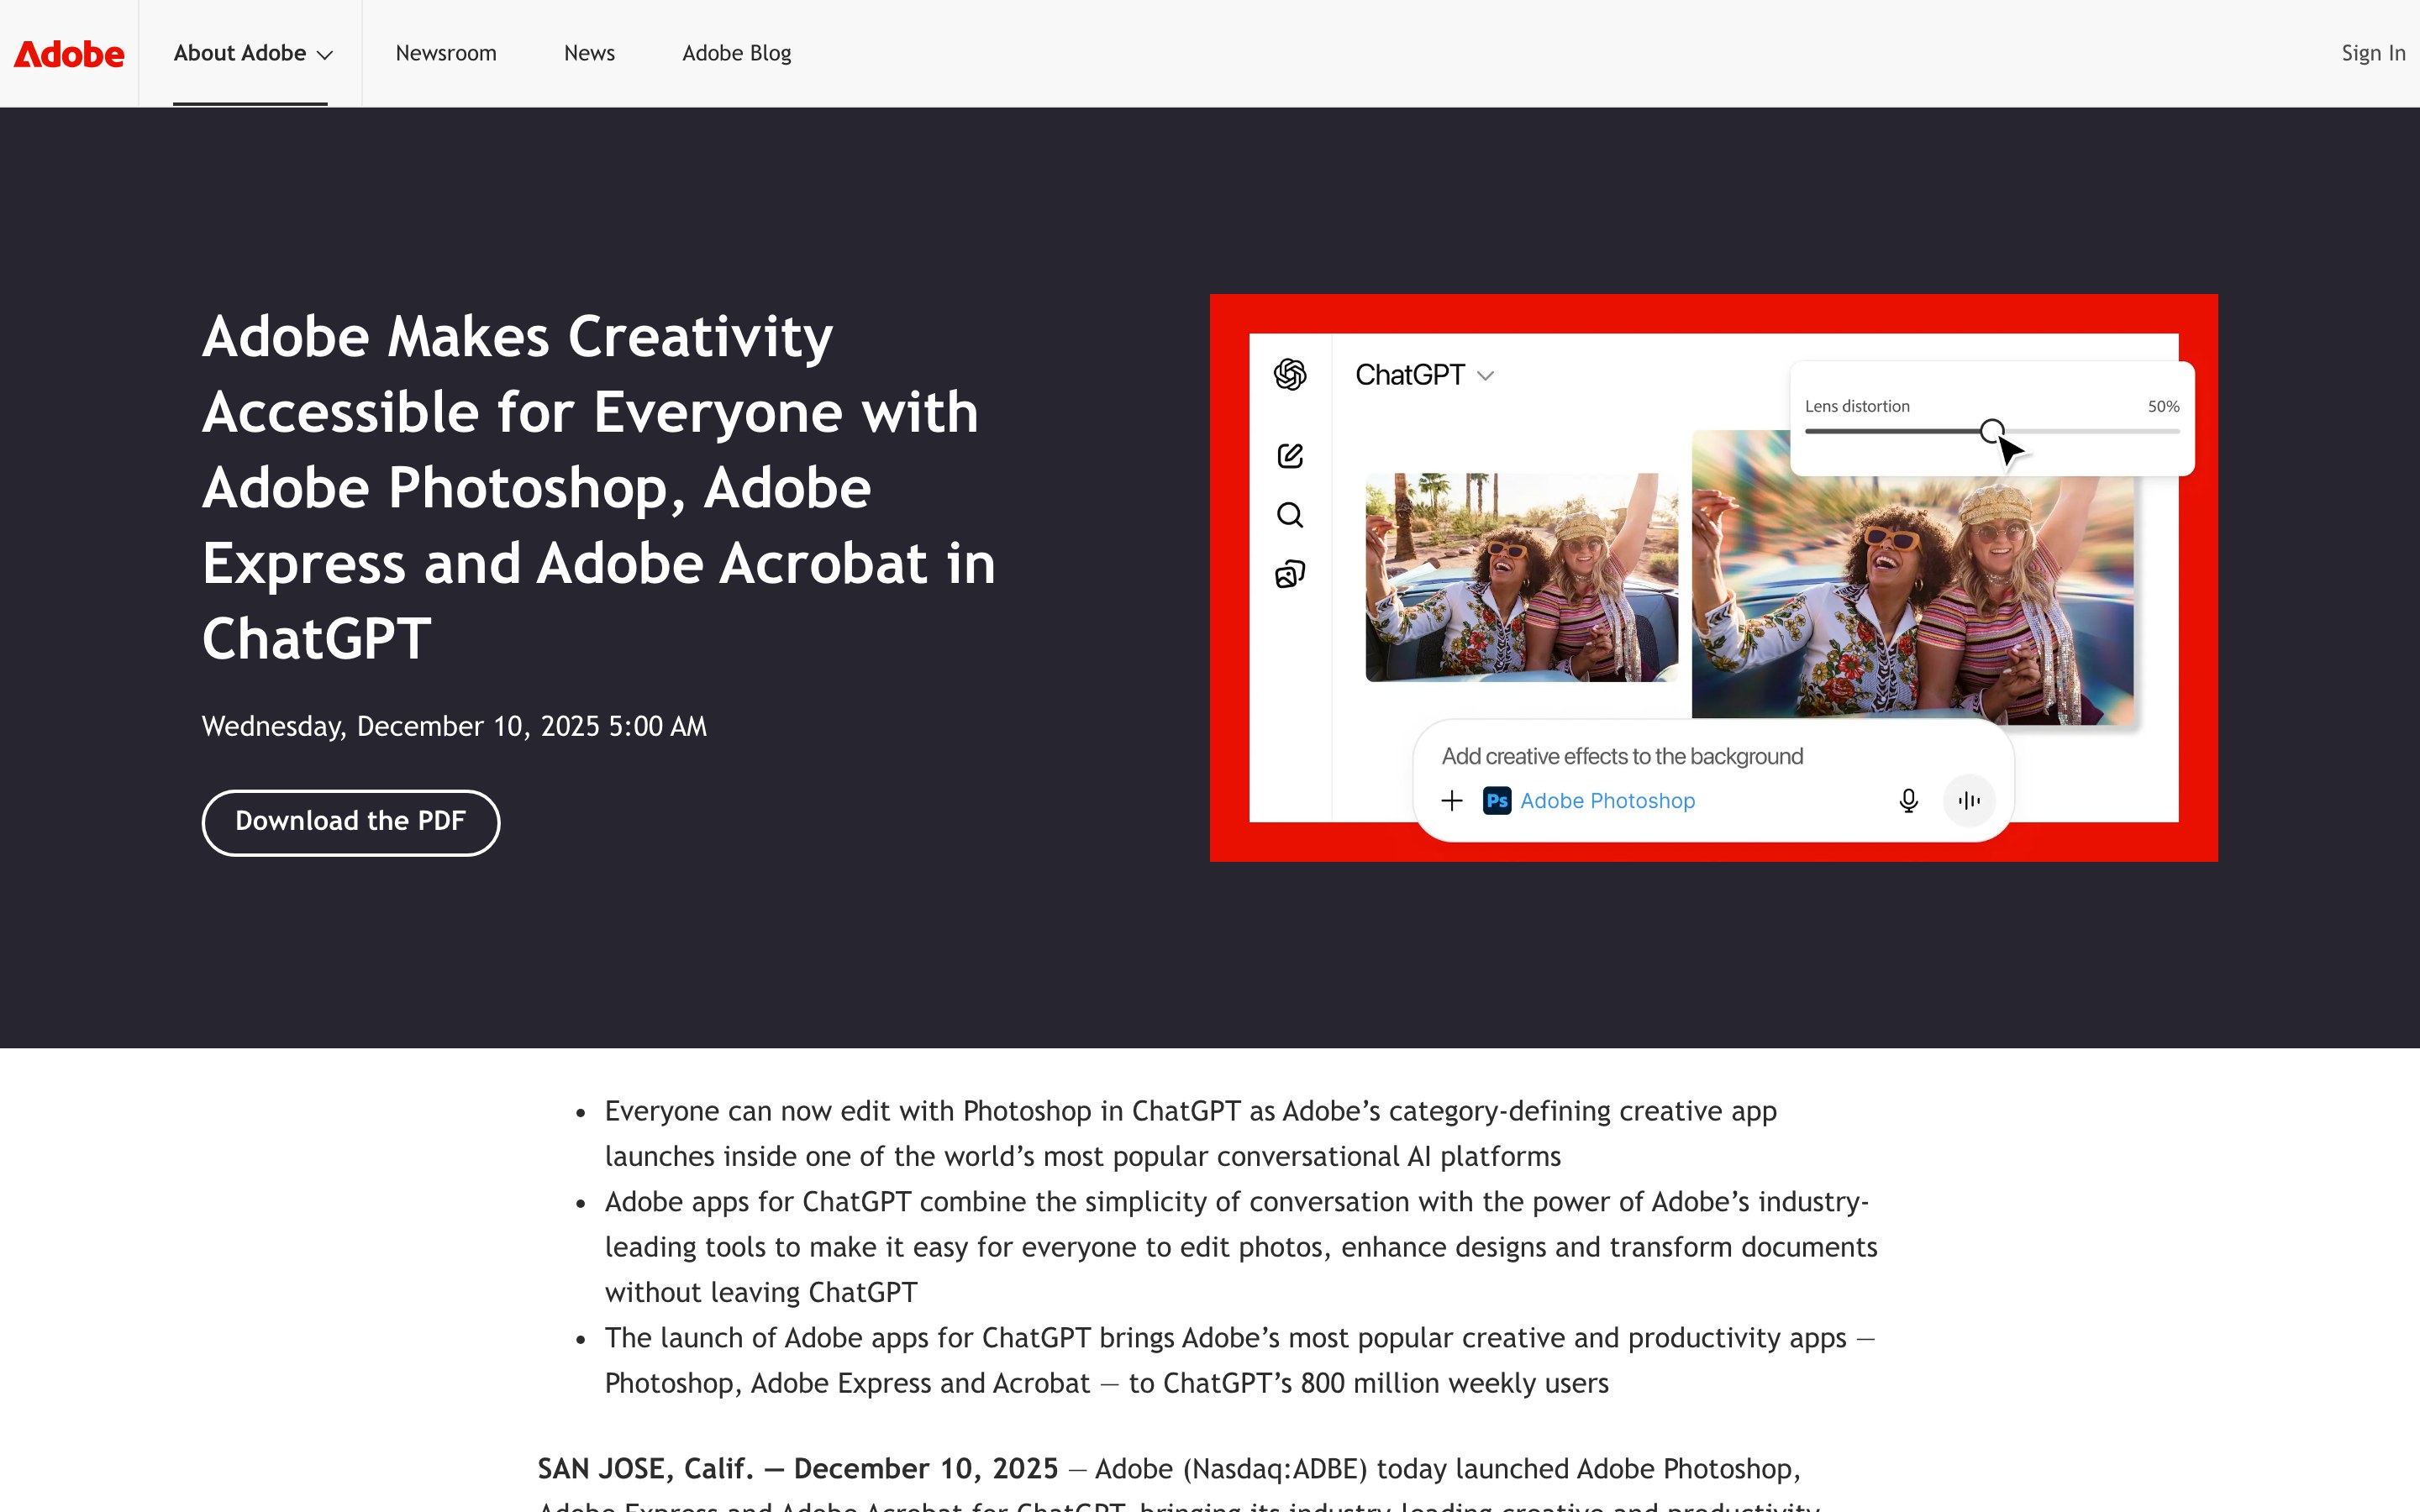Click the original photo thumbnail
2420x1512 pixels.
pos(1522,577)
